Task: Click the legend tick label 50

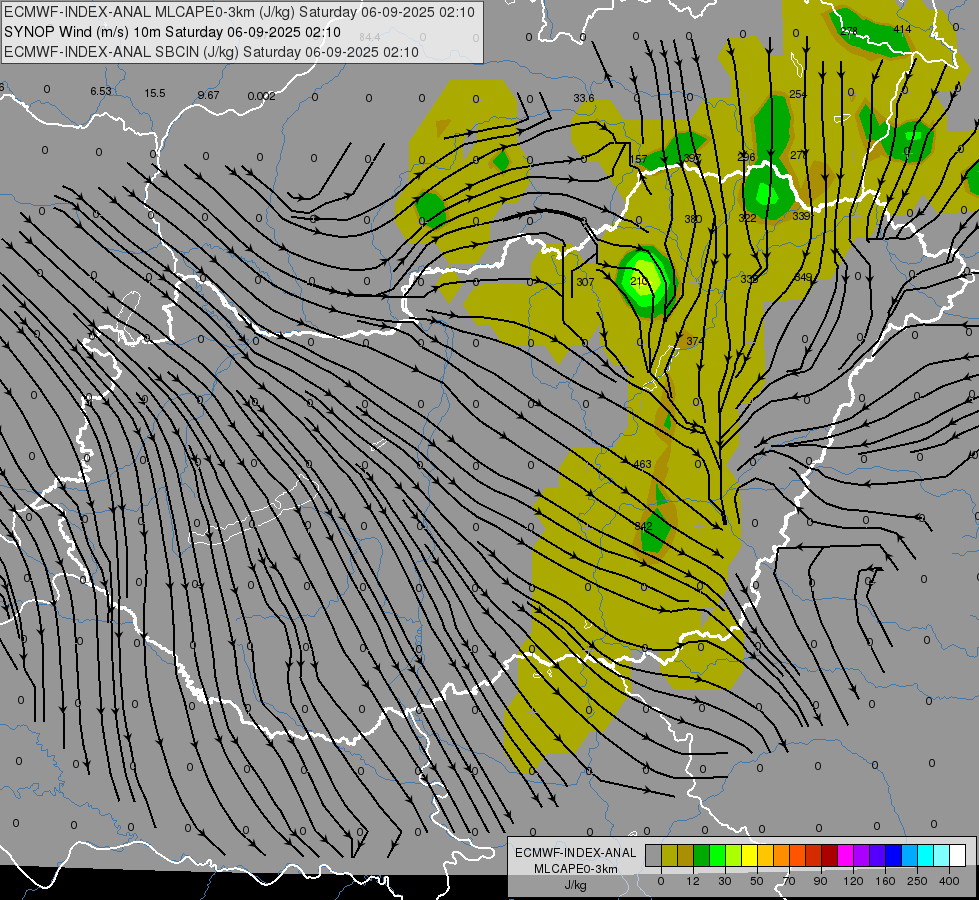Action: tap(757, 881)
